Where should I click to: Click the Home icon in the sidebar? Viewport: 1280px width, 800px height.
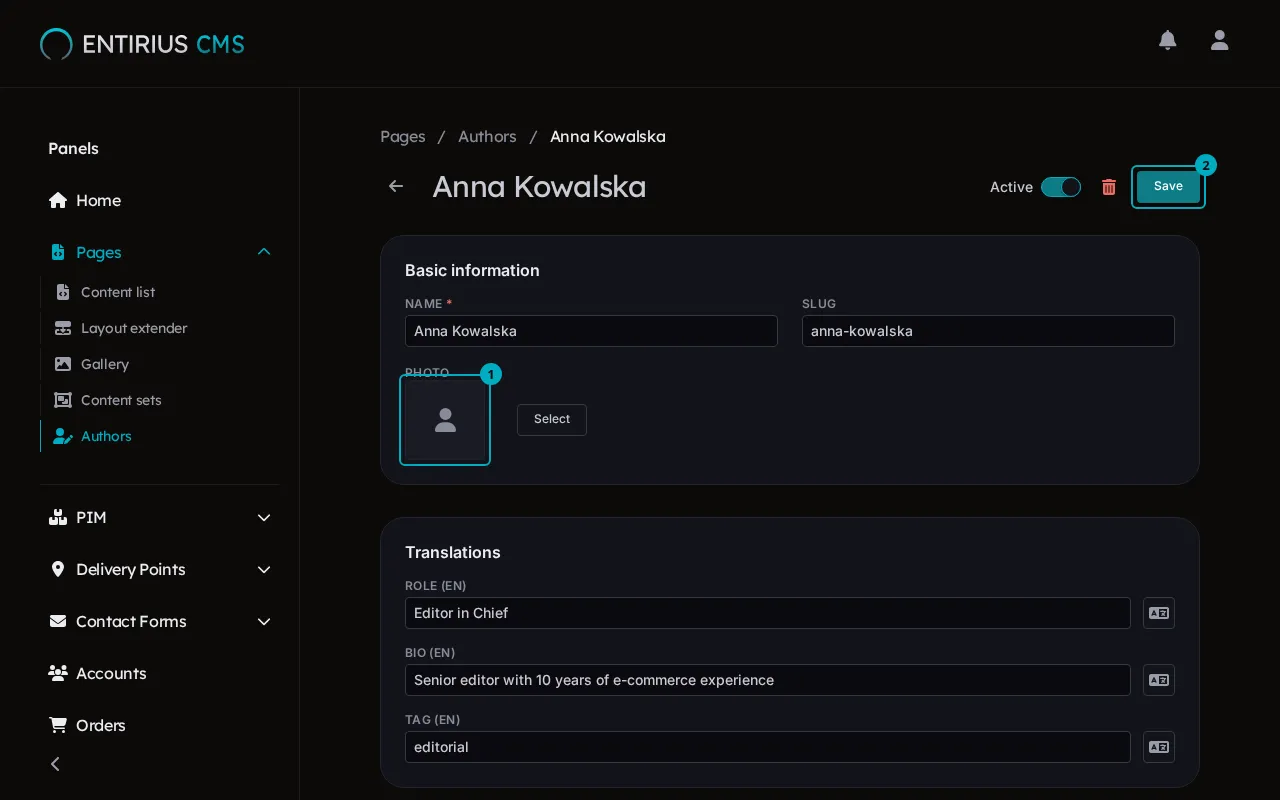pyautogui.click(x=58, y=200)
